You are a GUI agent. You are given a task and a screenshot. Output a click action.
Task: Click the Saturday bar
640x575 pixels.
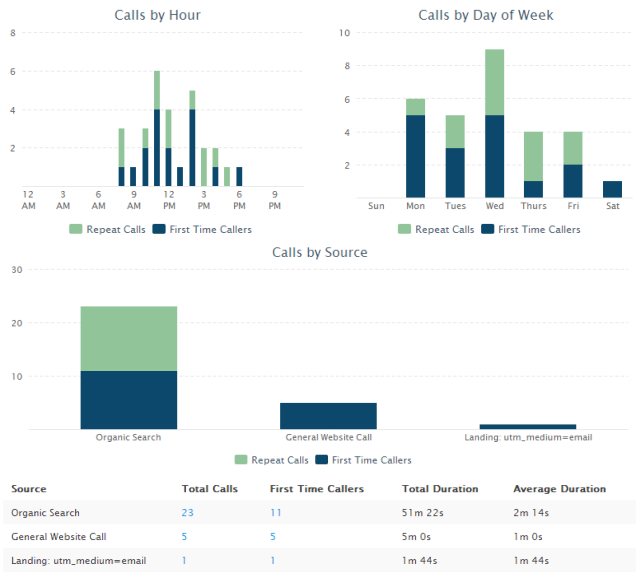pyautogui.click(x=612, y=189)
